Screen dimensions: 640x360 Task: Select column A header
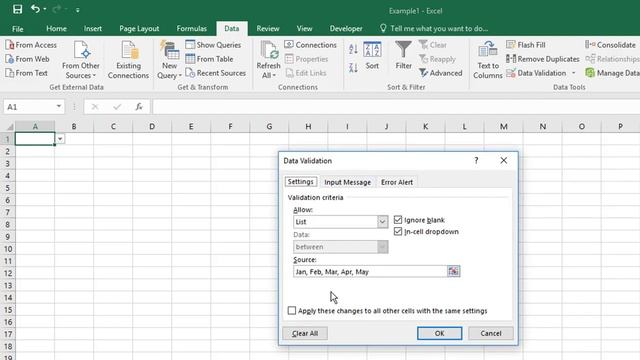[x=35, y=127]
